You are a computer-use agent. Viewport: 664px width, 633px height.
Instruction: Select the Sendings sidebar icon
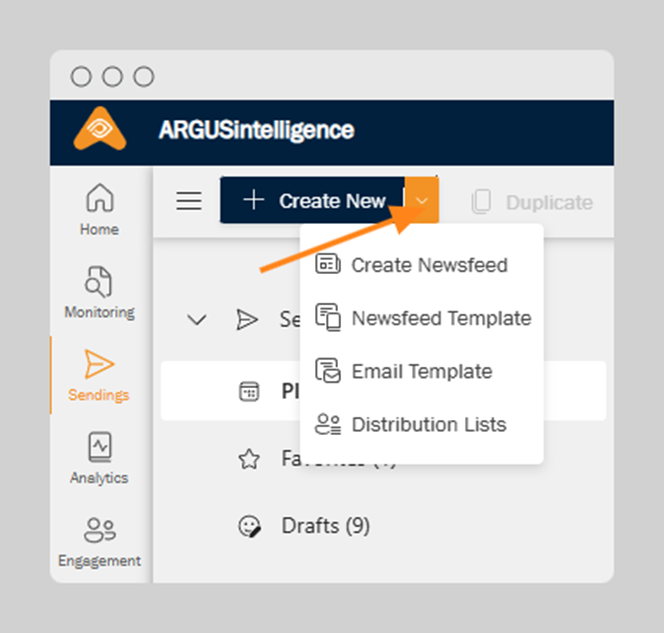coord(99,375)
